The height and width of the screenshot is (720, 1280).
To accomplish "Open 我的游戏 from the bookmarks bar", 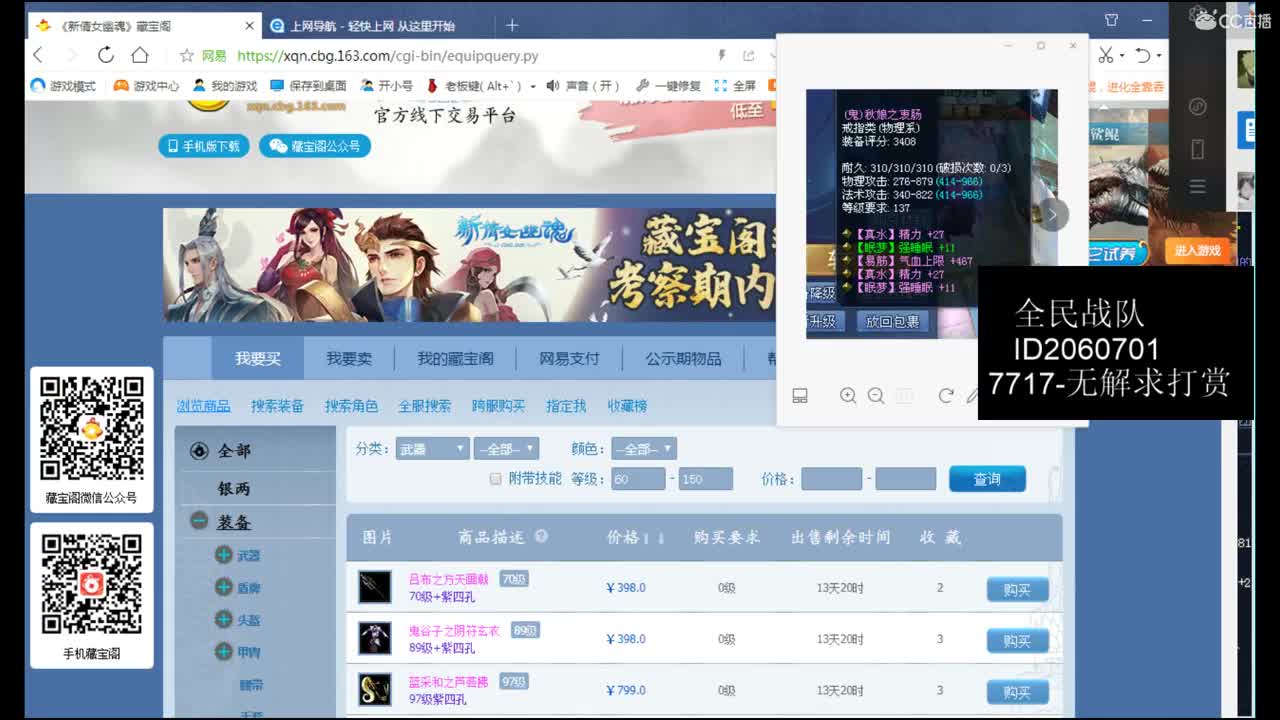I will 225,86.
